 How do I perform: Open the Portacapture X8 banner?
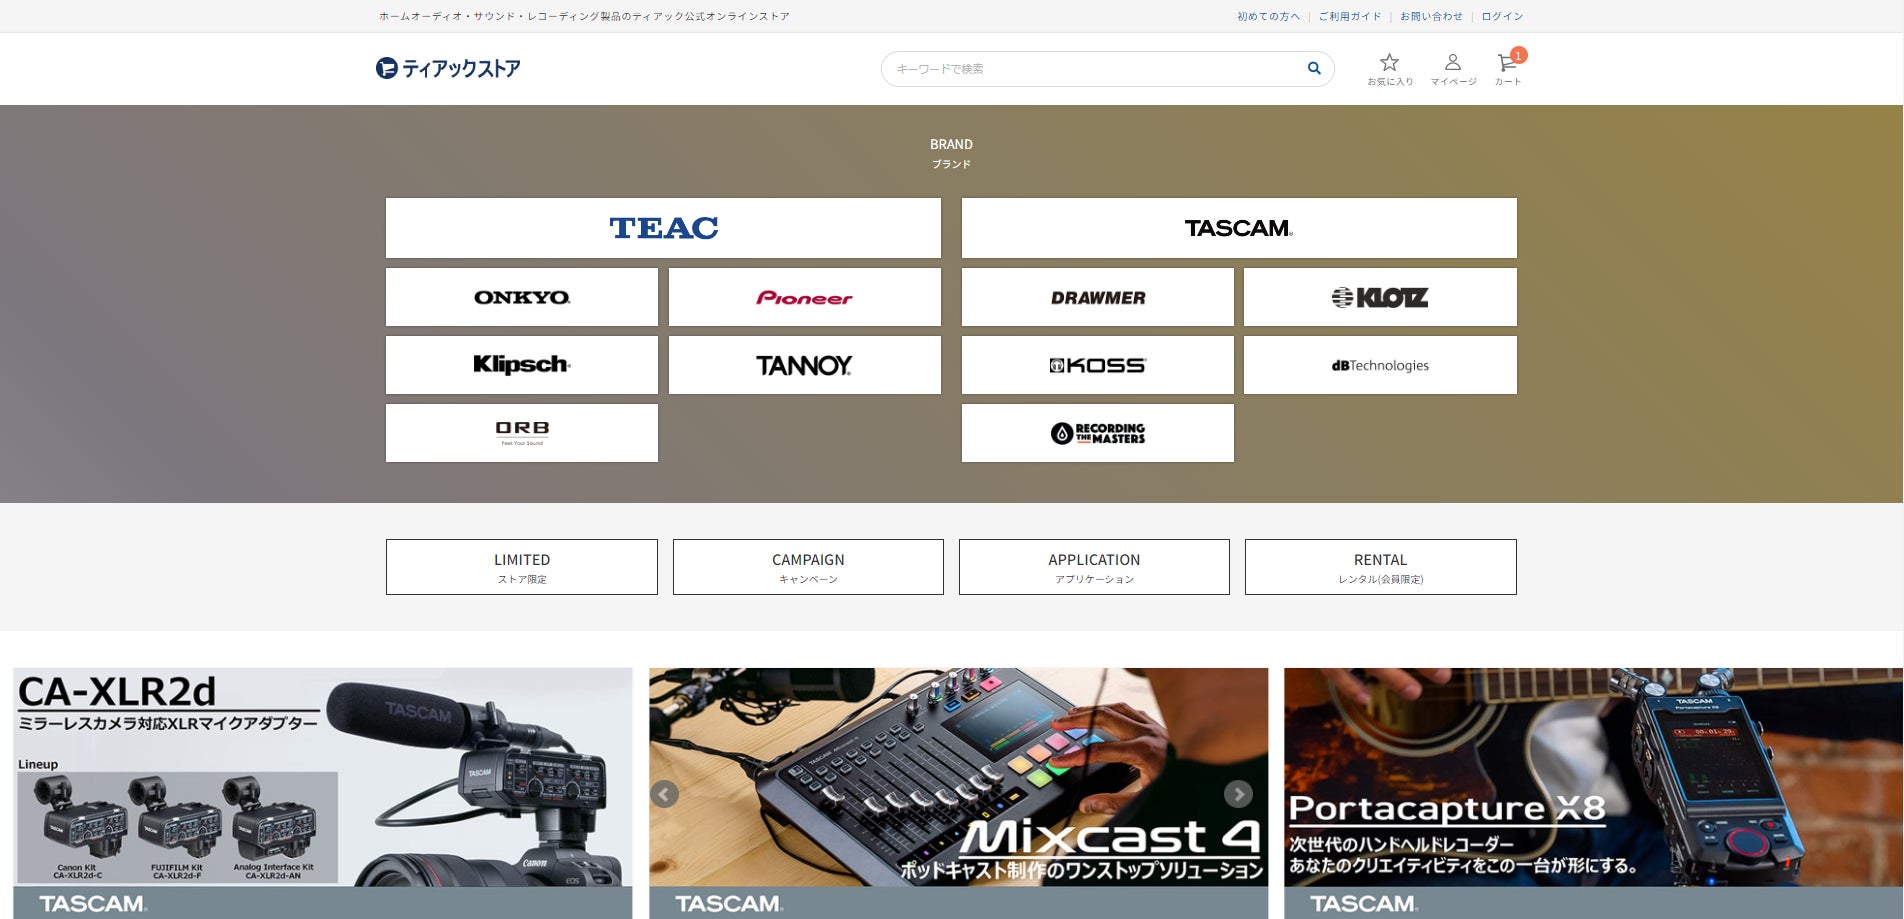[1594, 793]
